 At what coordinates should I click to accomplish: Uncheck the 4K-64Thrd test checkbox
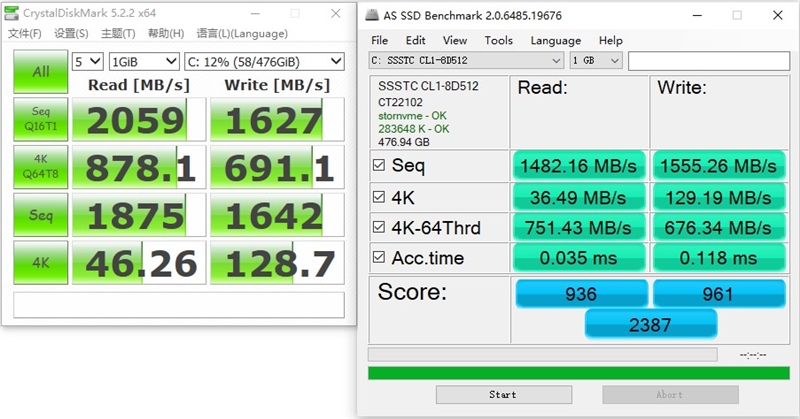click(379, 227)
